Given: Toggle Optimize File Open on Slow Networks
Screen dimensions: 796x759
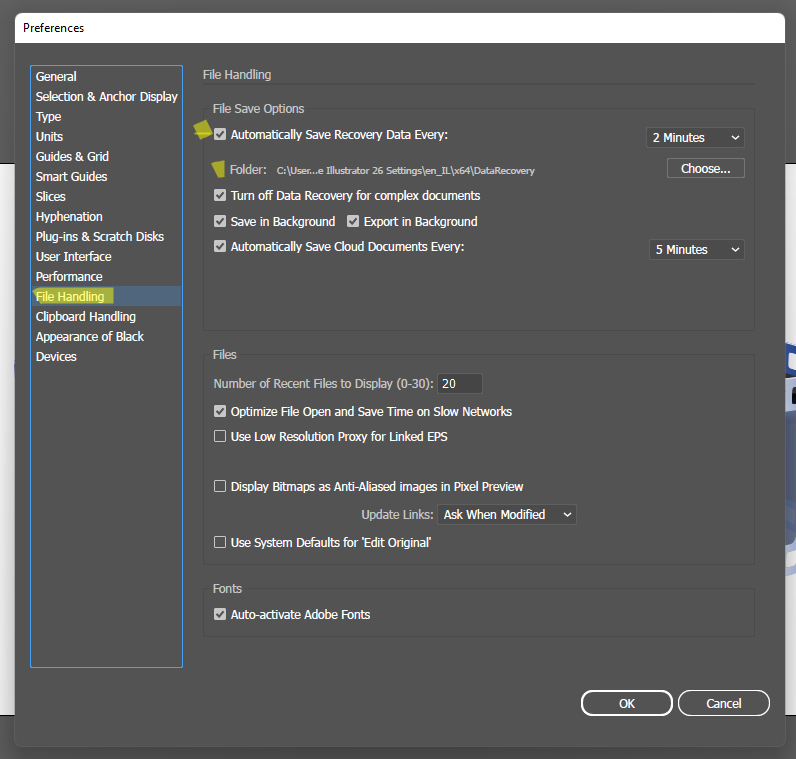Looking at the screenshot, I should click(x=220, y=411).
